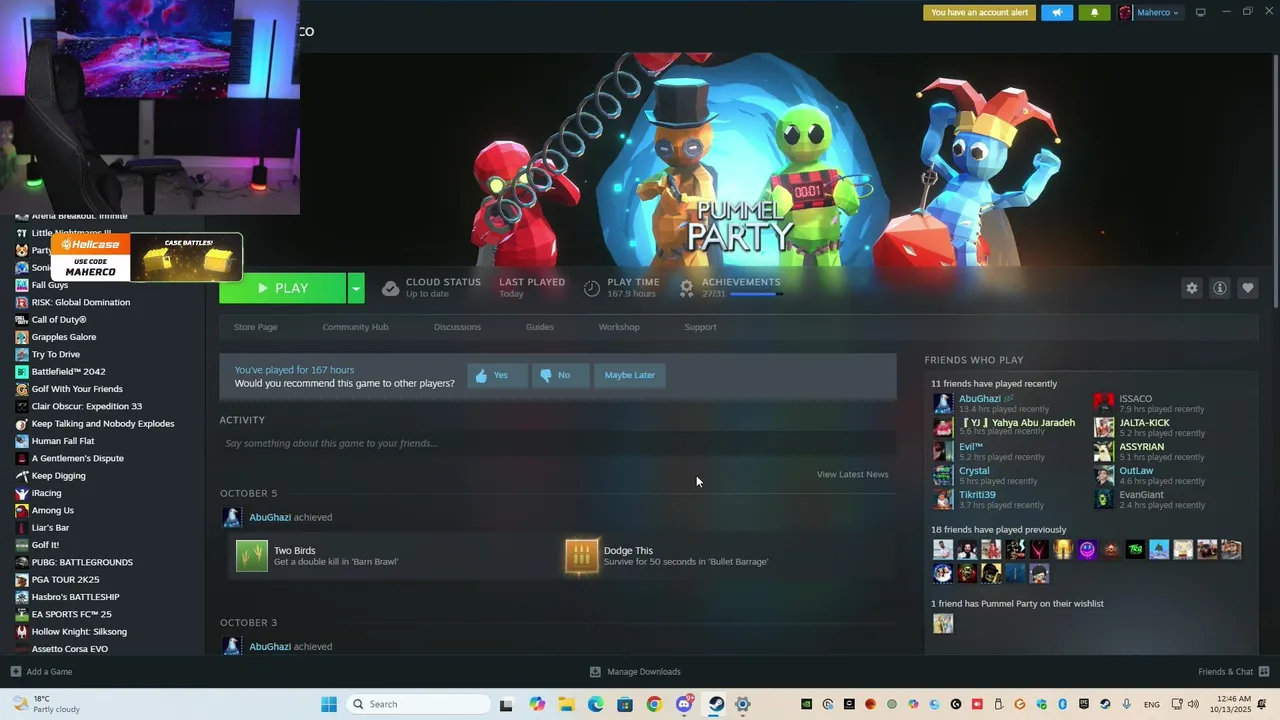Open volume control in system tray
This screenshot has height=720, width=1280.
(1193, 704)
